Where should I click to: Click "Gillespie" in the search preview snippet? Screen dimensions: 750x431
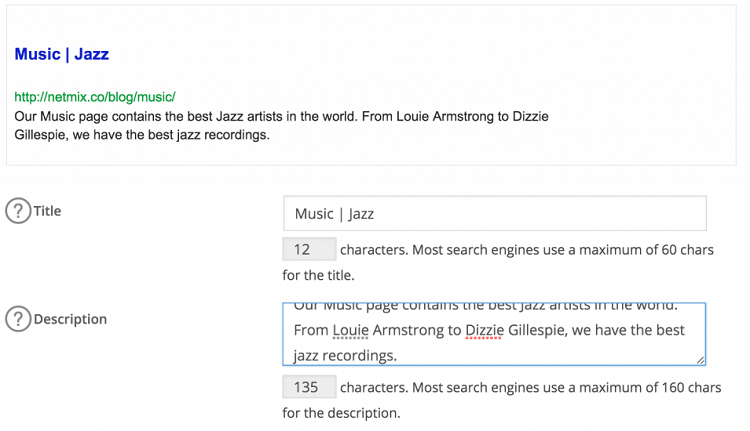[42, 134]
